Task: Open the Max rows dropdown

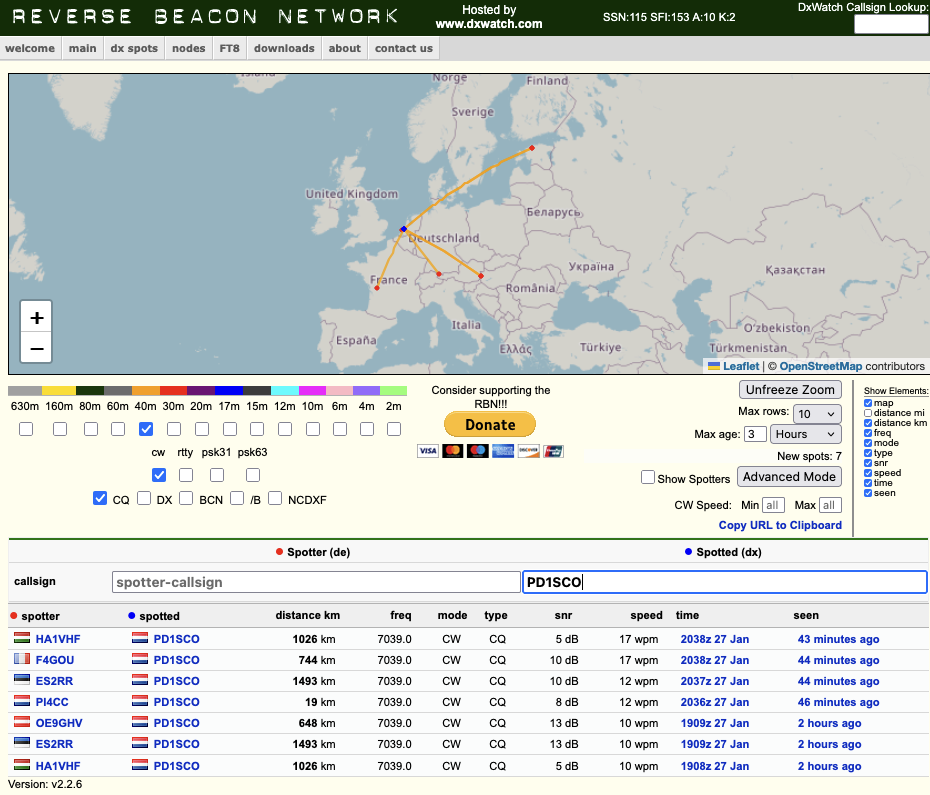Action: 817,414
